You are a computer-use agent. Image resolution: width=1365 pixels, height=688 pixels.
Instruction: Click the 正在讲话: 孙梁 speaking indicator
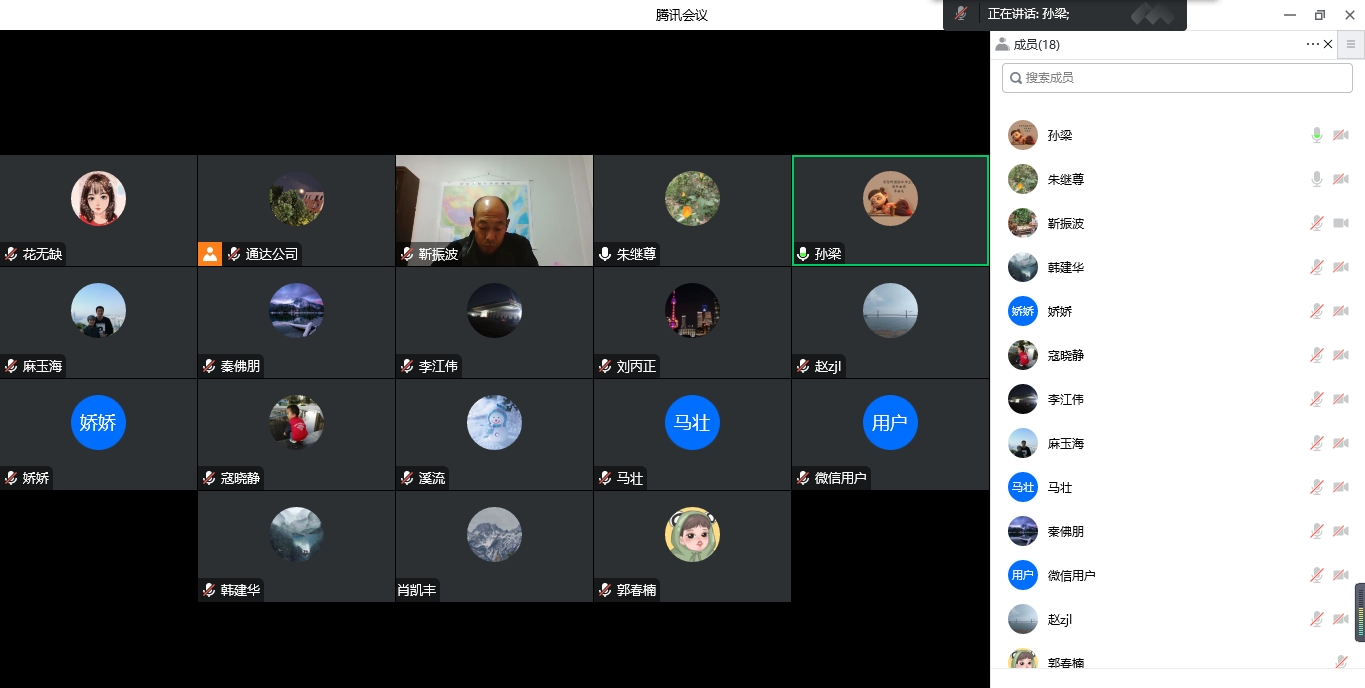click(x=1029, y=14)
